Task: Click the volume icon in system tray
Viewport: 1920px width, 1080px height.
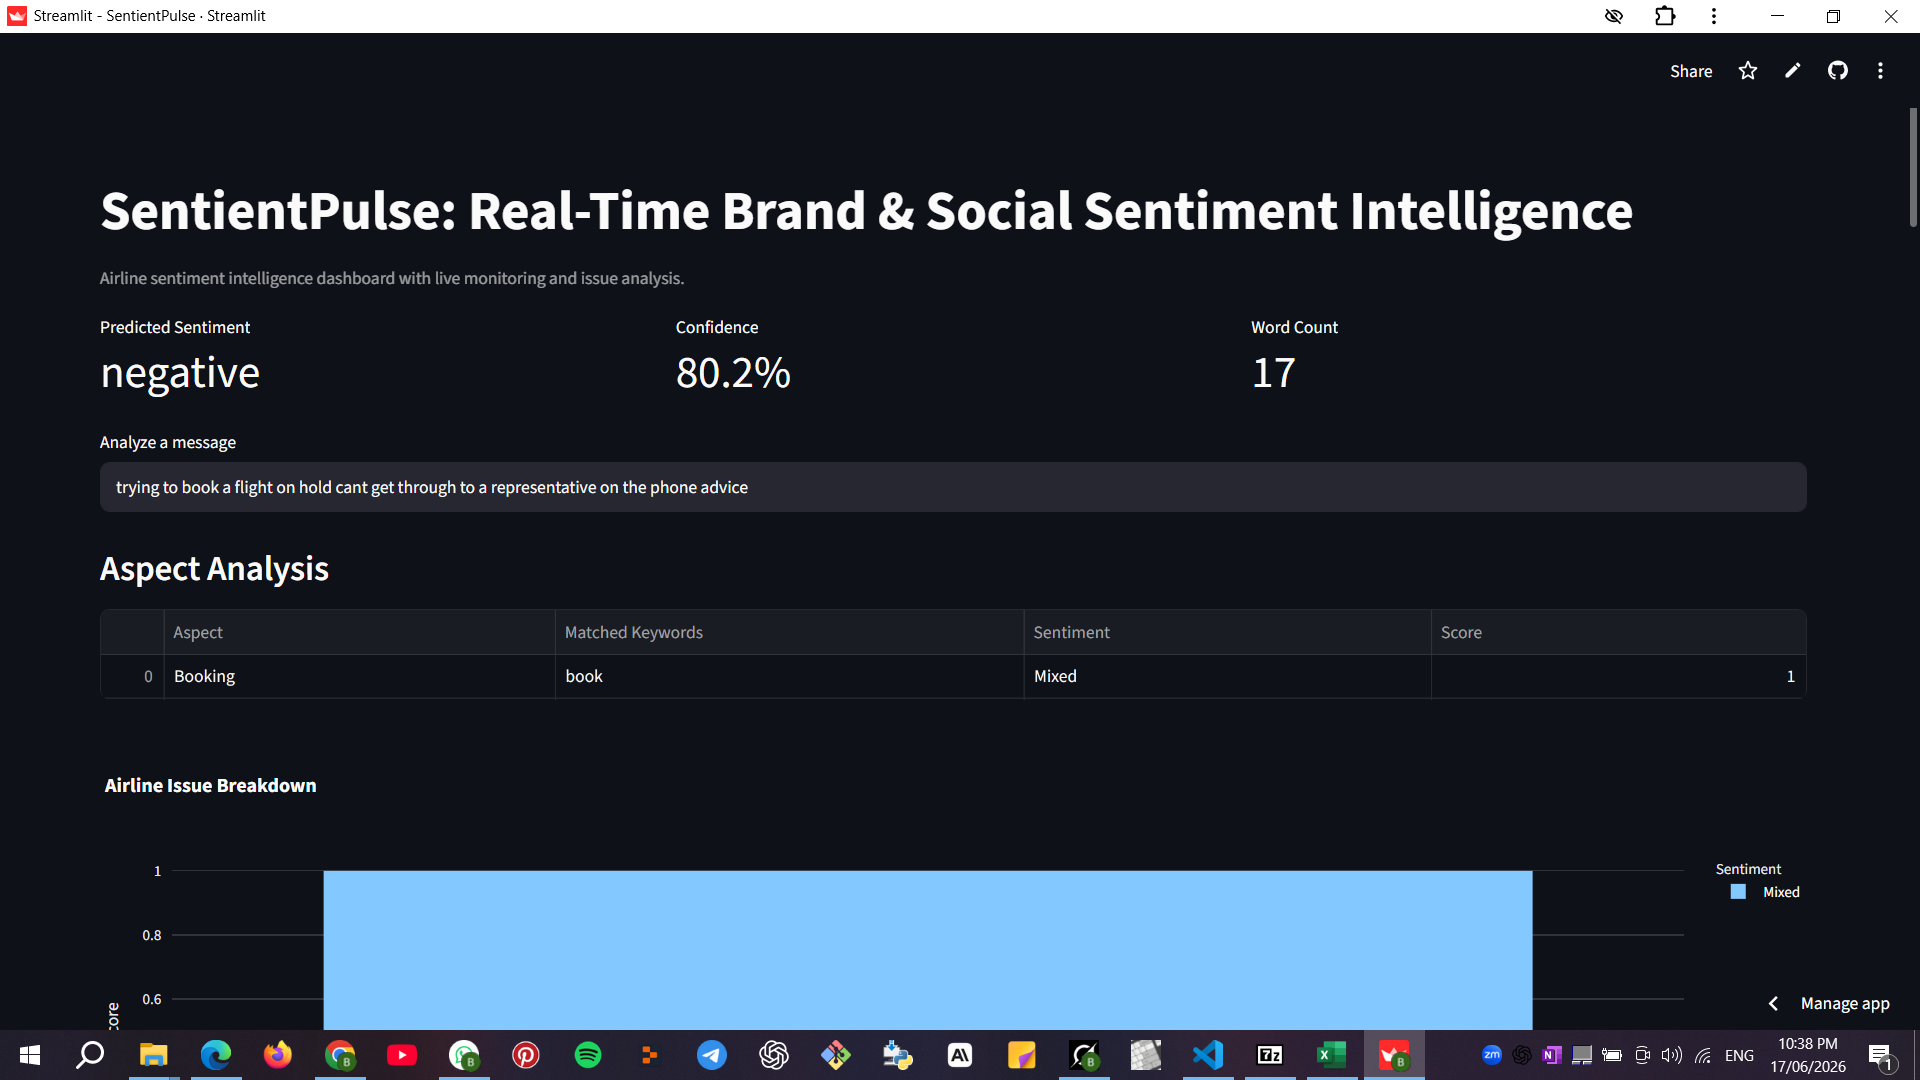Action: coord(1671,1055)
